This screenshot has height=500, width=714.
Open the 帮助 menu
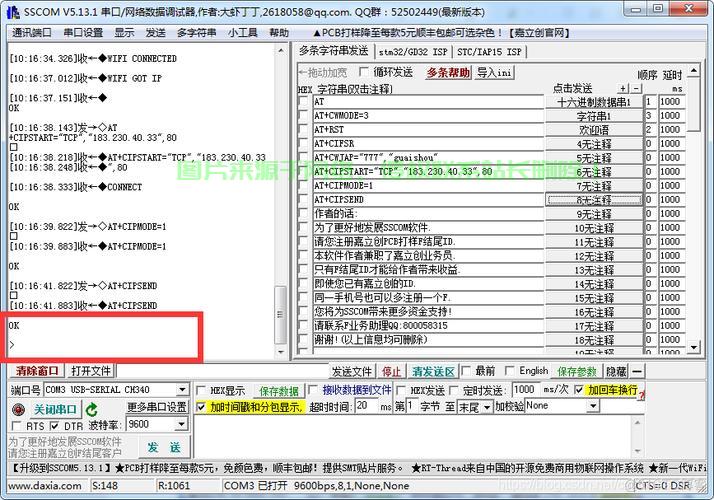tap(279, 33)
